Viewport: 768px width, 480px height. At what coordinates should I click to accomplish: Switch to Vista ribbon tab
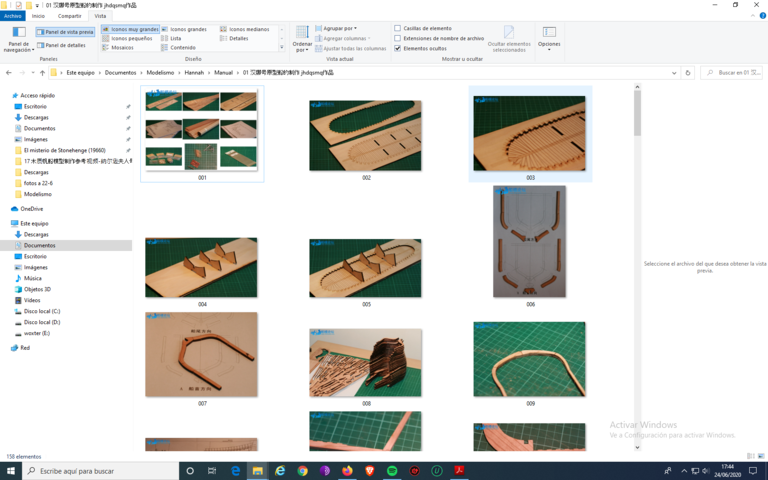pyautogui.click(x=100, y=16)
